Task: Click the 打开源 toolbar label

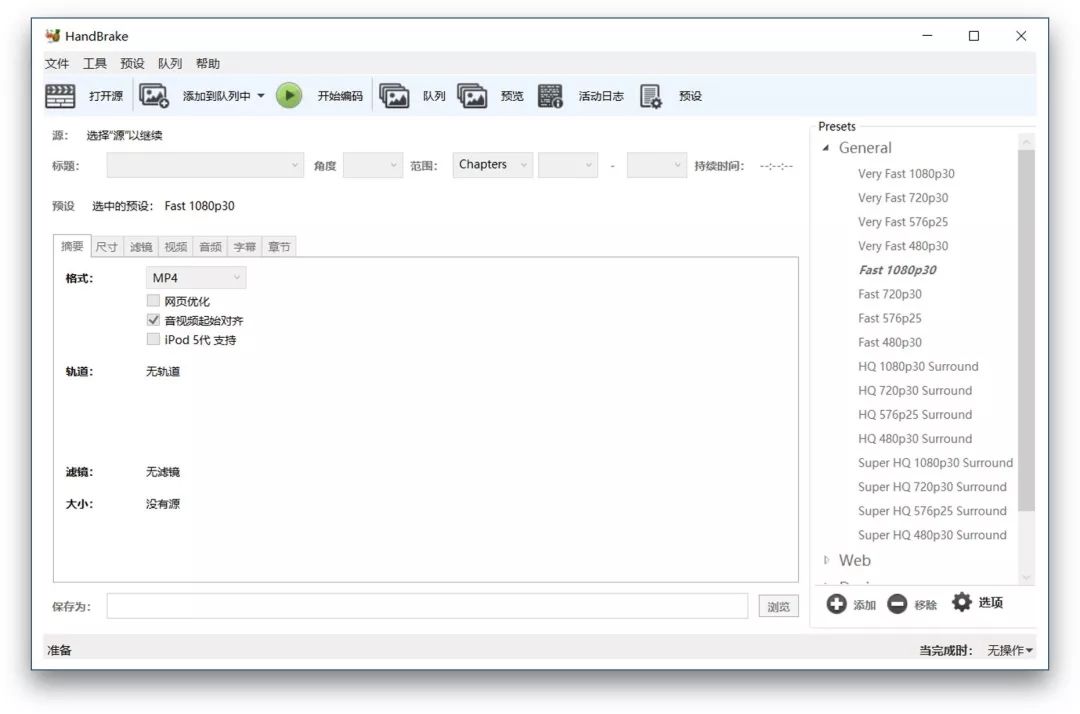Action: click(106, 96)
